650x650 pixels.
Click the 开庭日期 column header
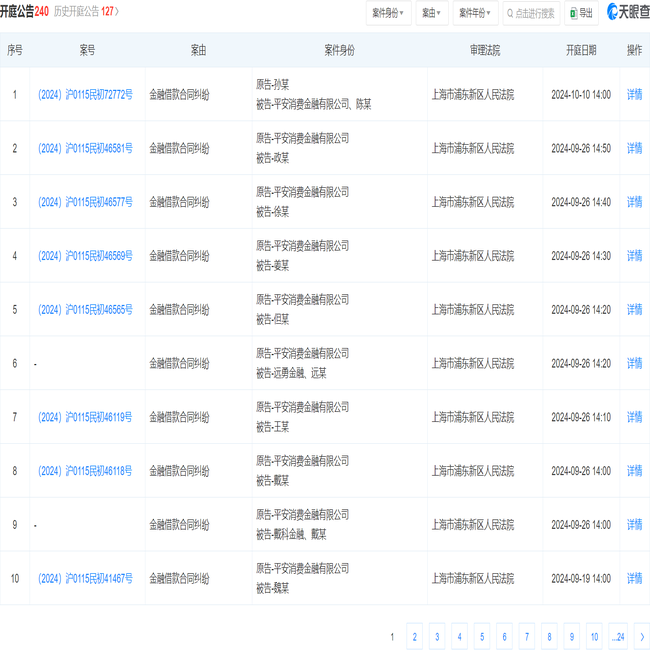(x=581, y=50)
